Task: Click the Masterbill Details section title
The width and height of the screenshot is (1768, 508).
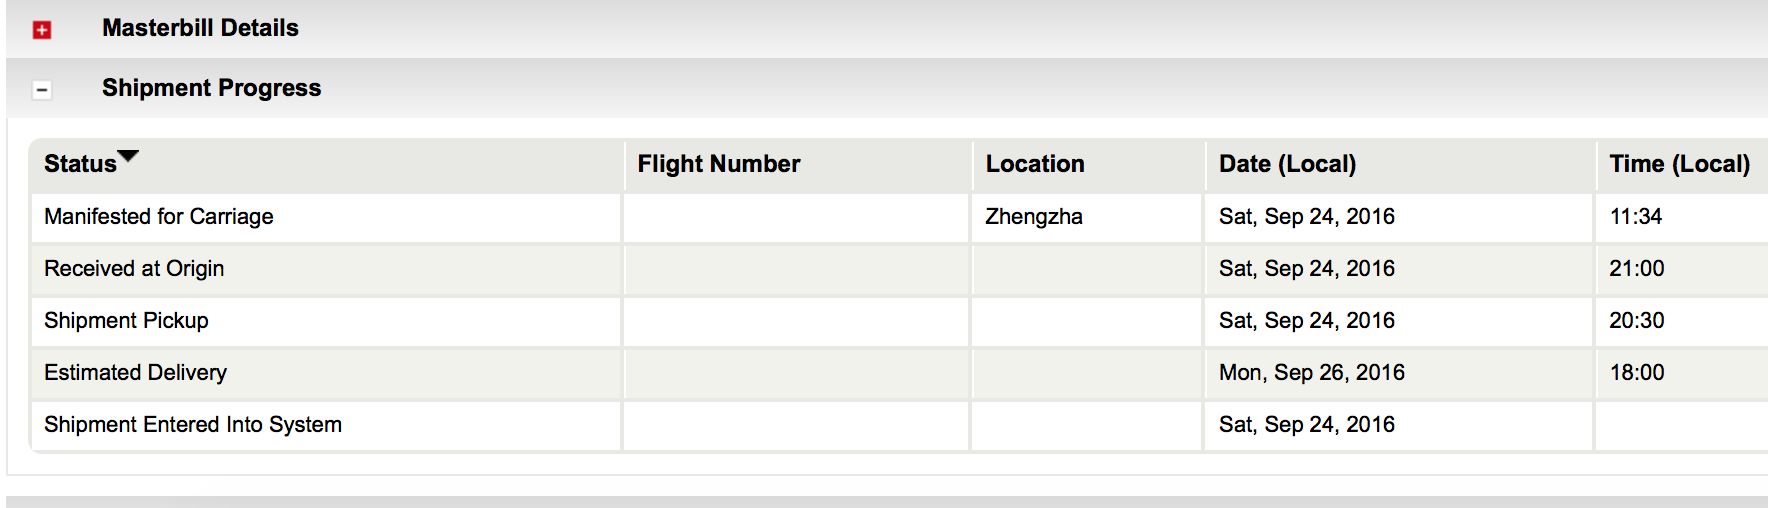Action: tap(200, 28)
